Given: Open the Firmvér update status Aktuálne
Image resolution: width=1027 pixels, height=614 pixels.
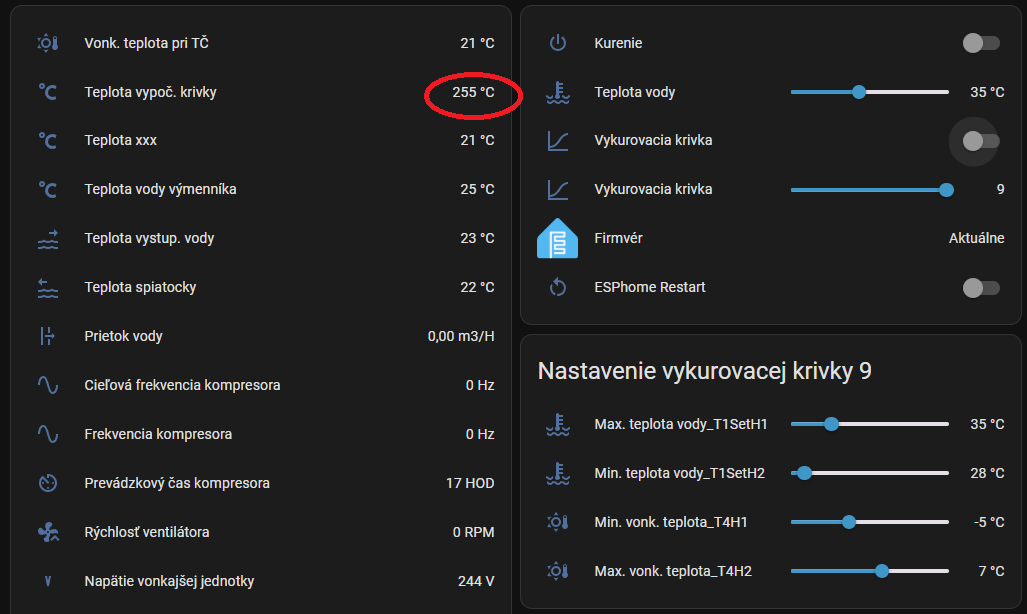Looking at the screenshot, I should (976, 239).
